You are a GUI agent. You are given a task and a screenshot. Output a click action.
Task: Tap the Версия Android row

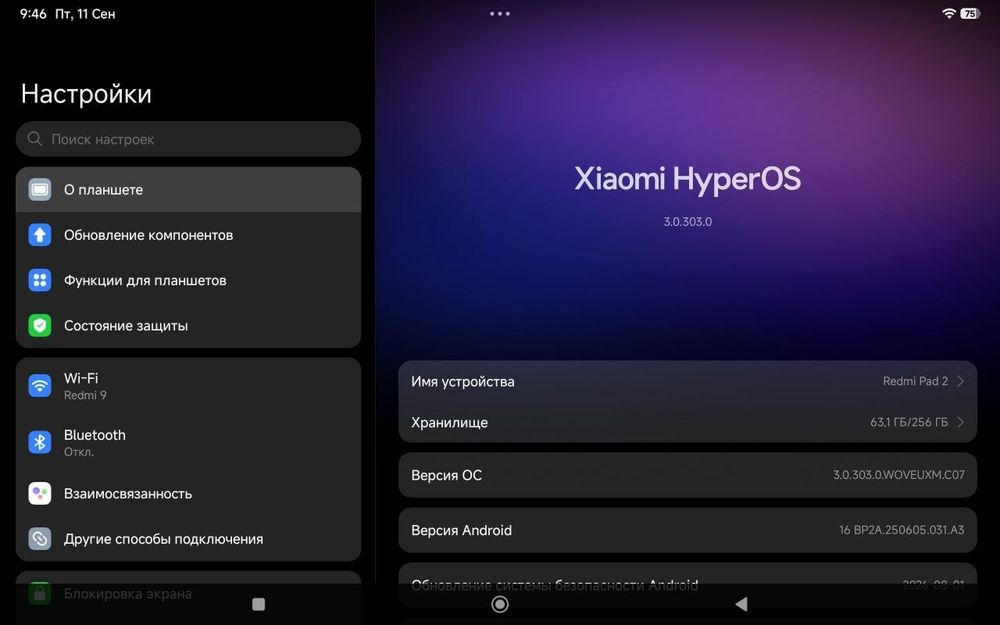point(688,530)
